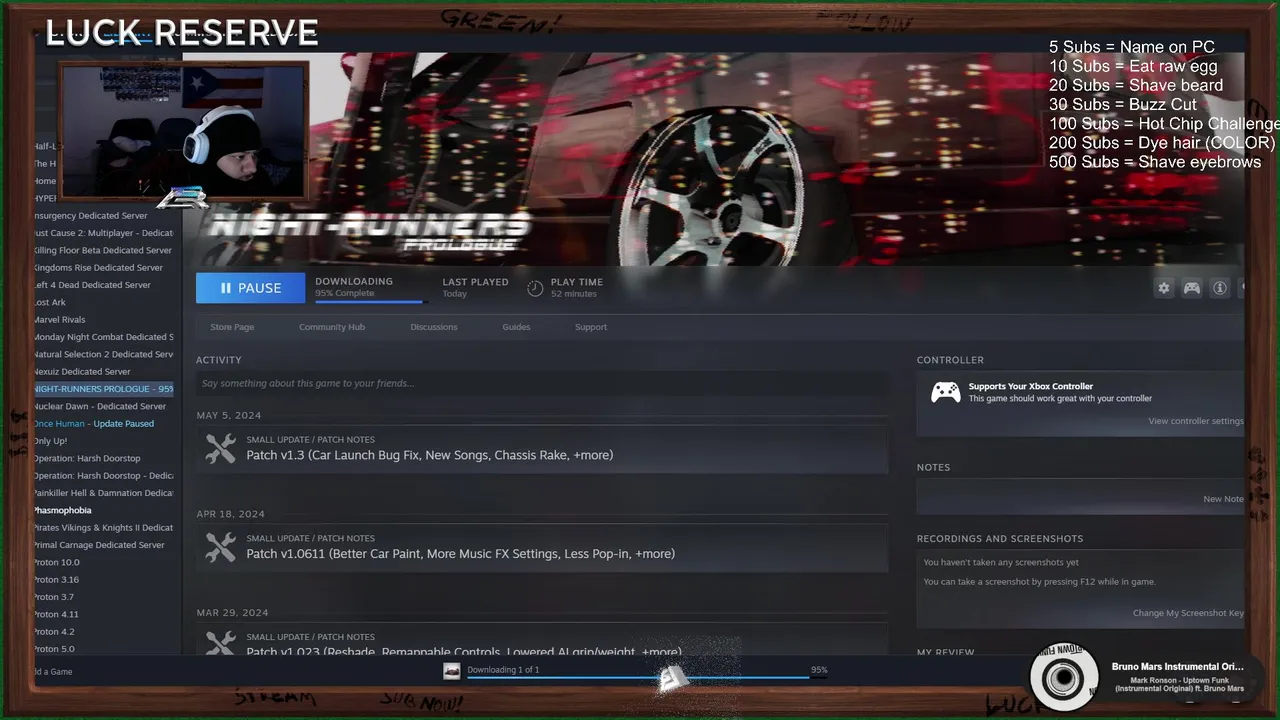Click the spinning record music widget
1280x720 pixels.
(1064, 678)
